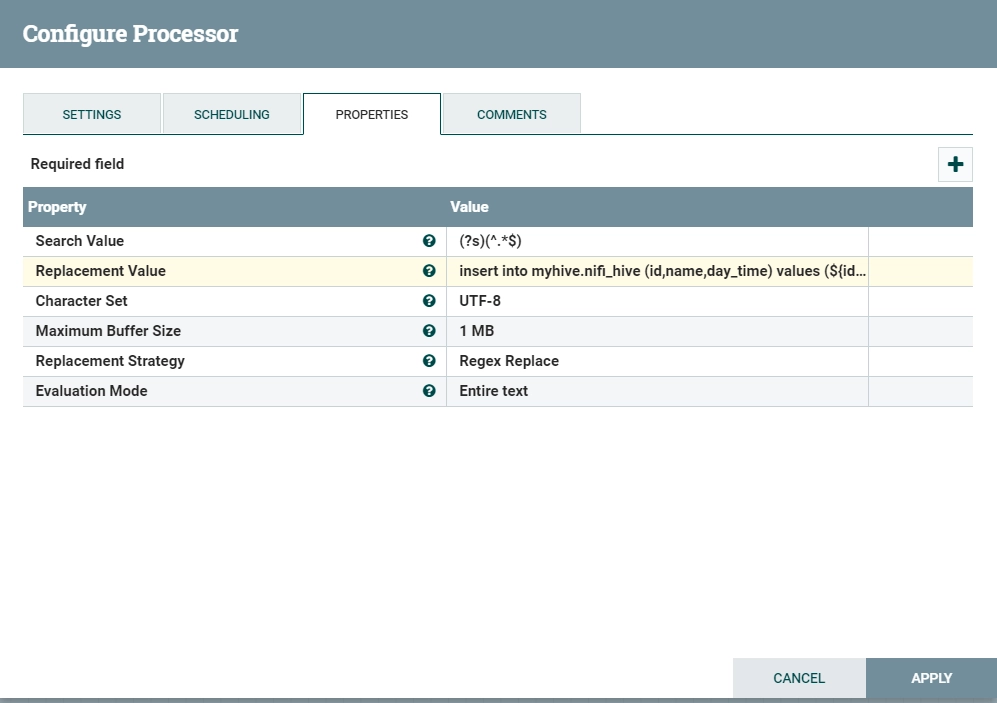
Task: Click the Cancel button
Action: click(799, 678)
